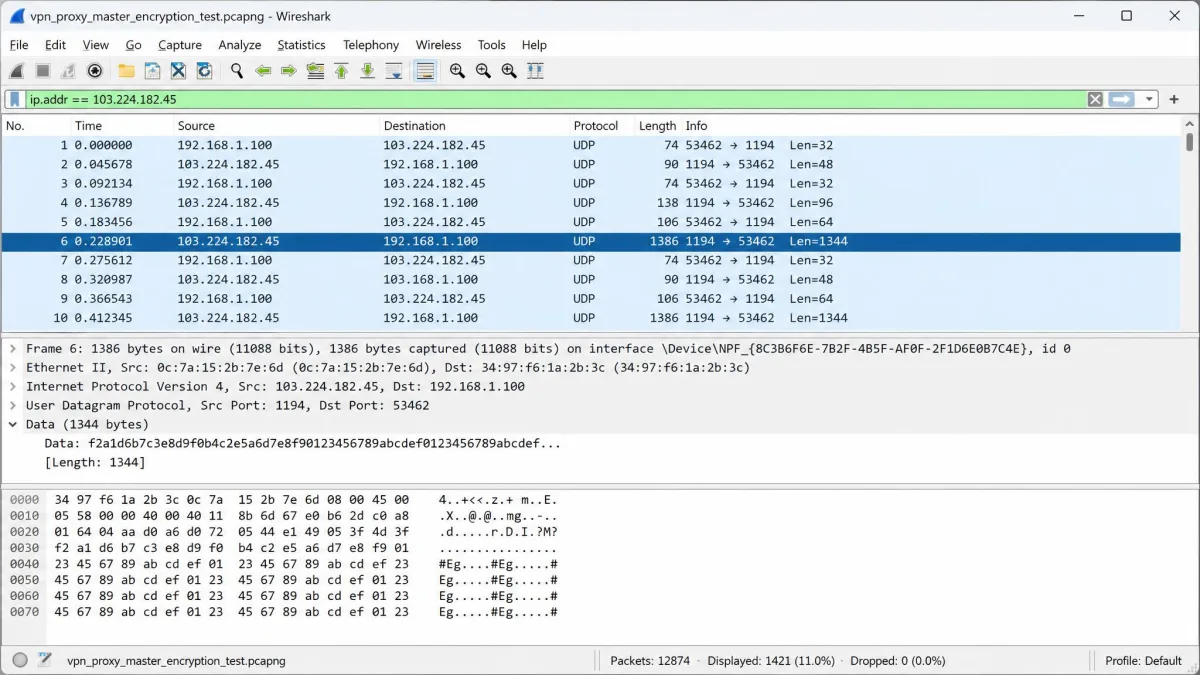The height and width of the screenshot is (675, 1200).
Task: Start capturing packets with shark fin icon
Action: 17,71
